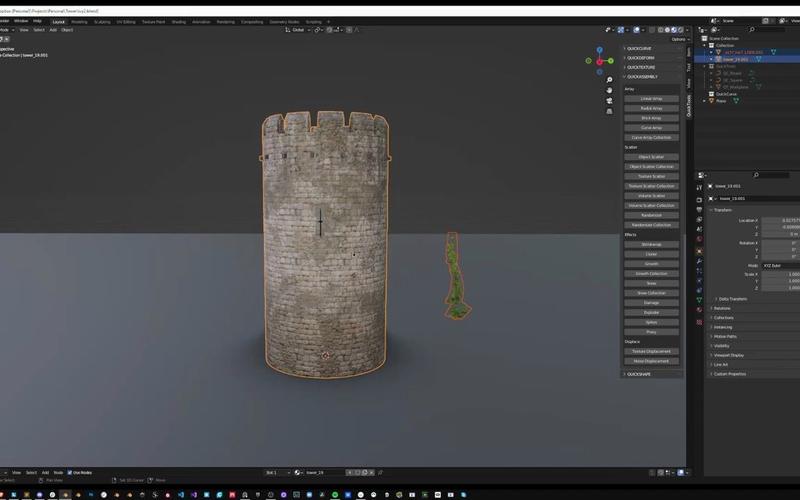Viewport: 800px width, 500px height.
Task: Open the Help menu
Action: [37, 21]
